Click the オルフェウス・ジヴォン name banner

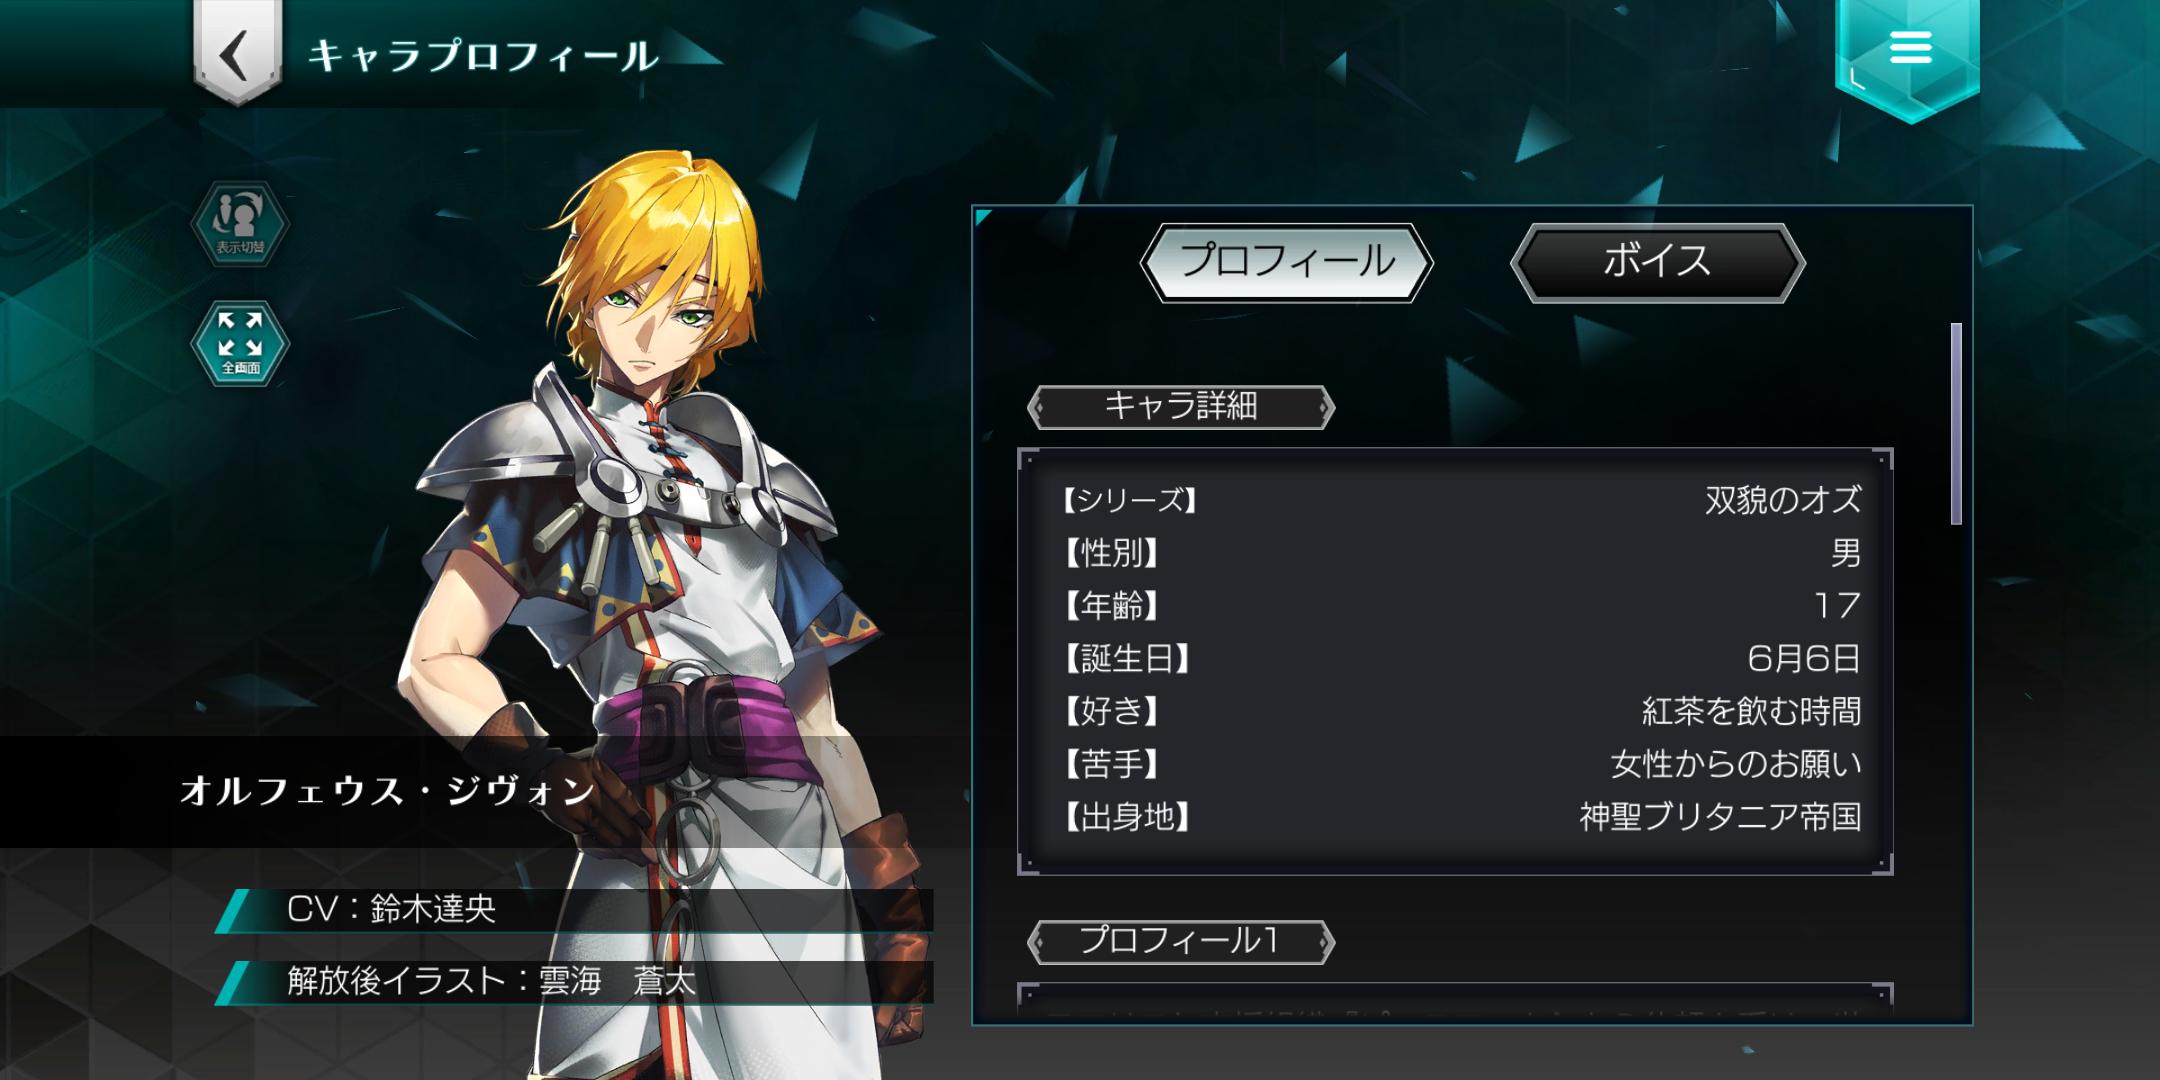tap(388, 791)
